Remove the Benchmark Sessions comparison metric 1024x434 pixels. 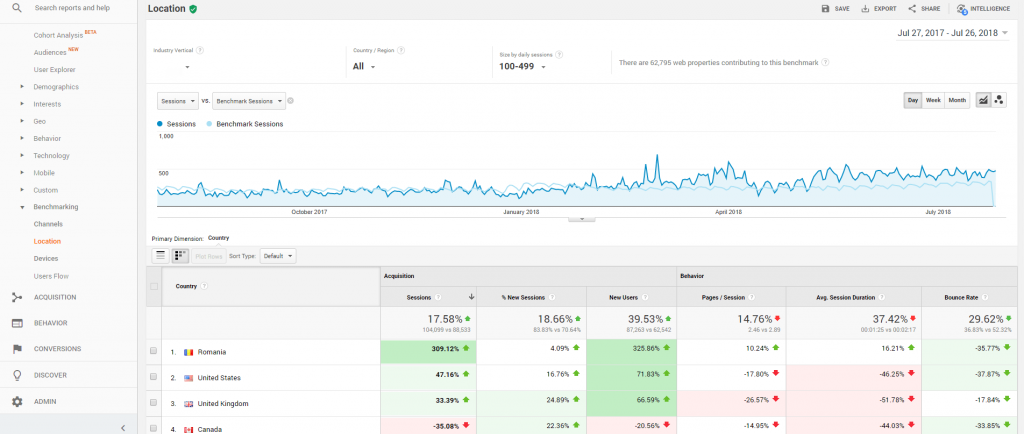click(x=290, y=101)
